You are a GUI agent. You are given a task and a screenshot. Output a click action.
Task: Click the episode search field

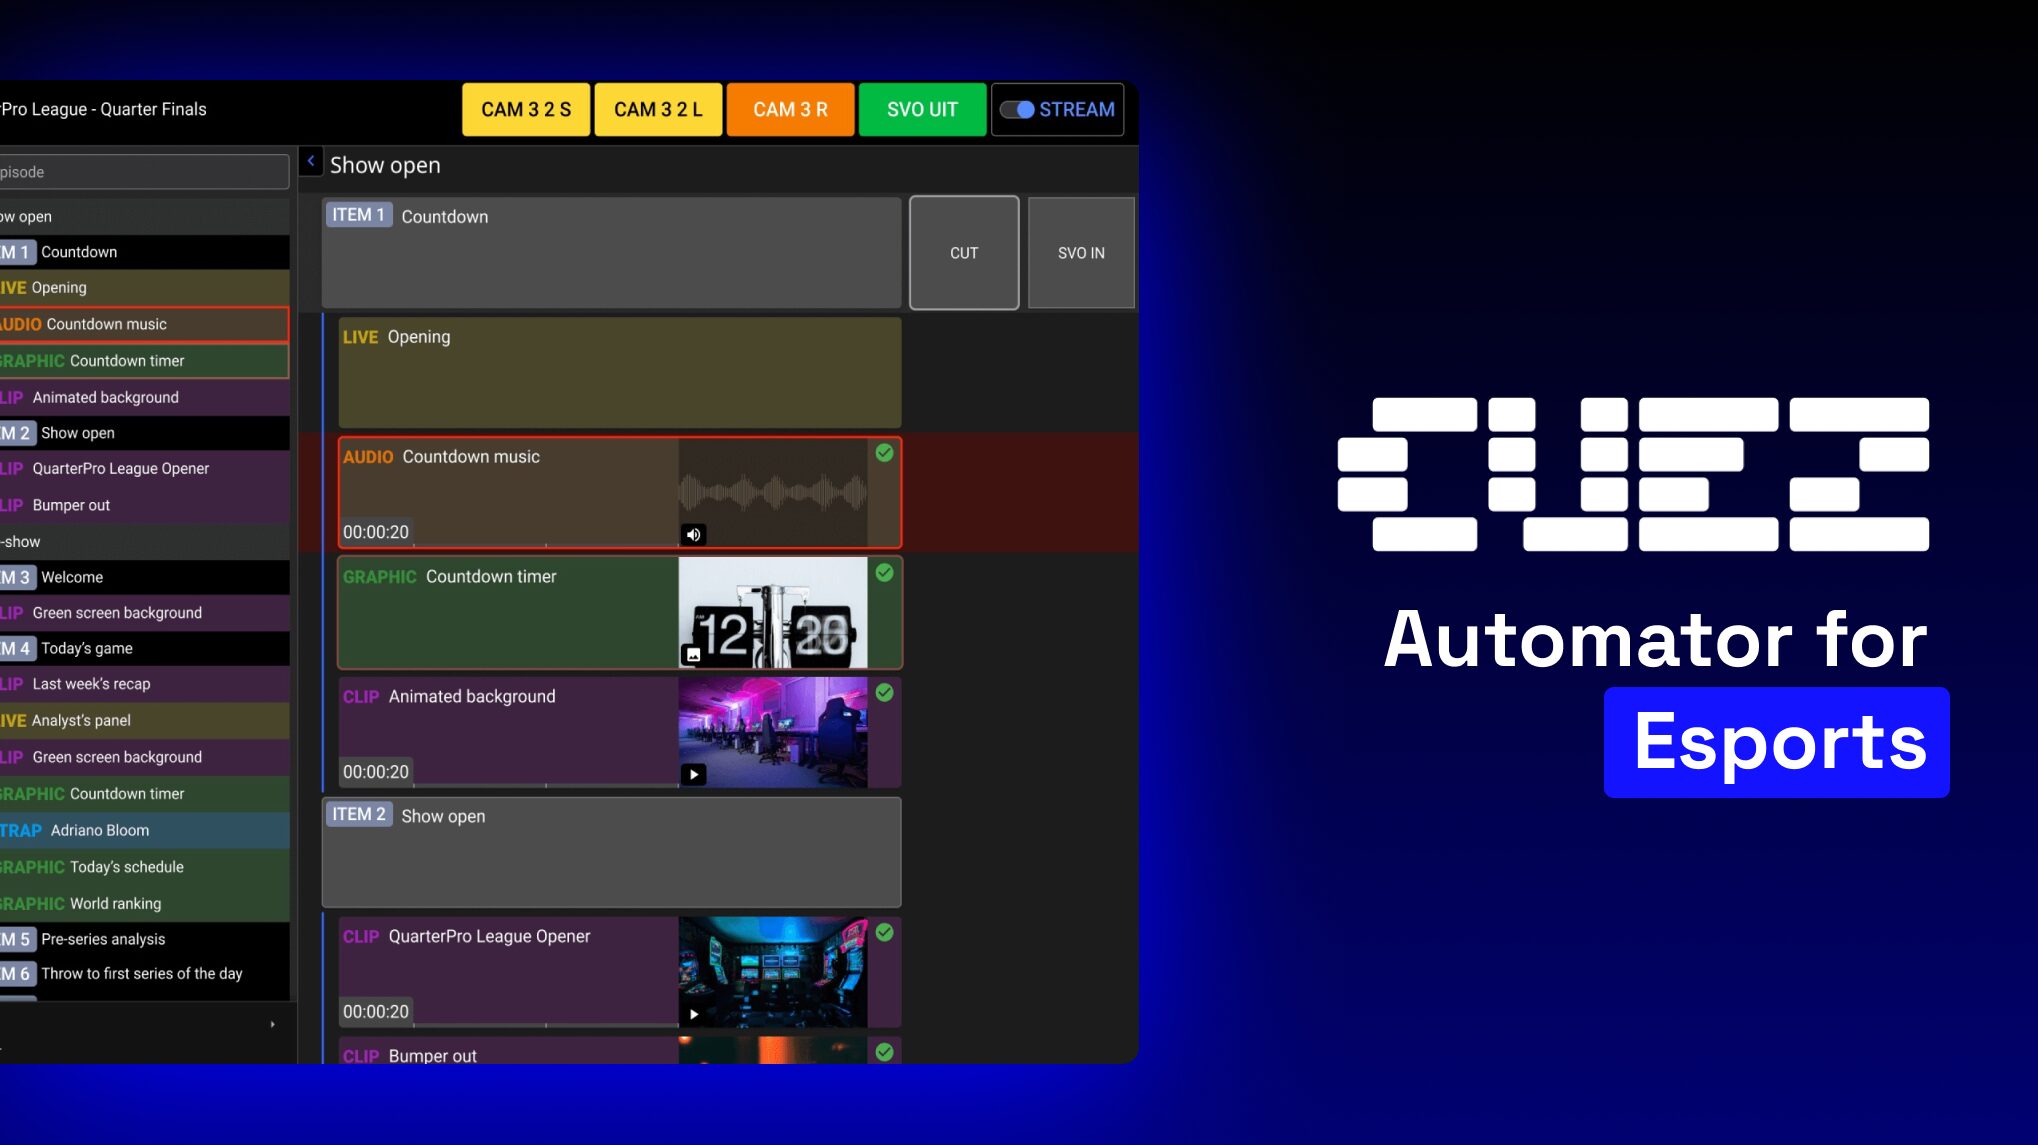144,172
